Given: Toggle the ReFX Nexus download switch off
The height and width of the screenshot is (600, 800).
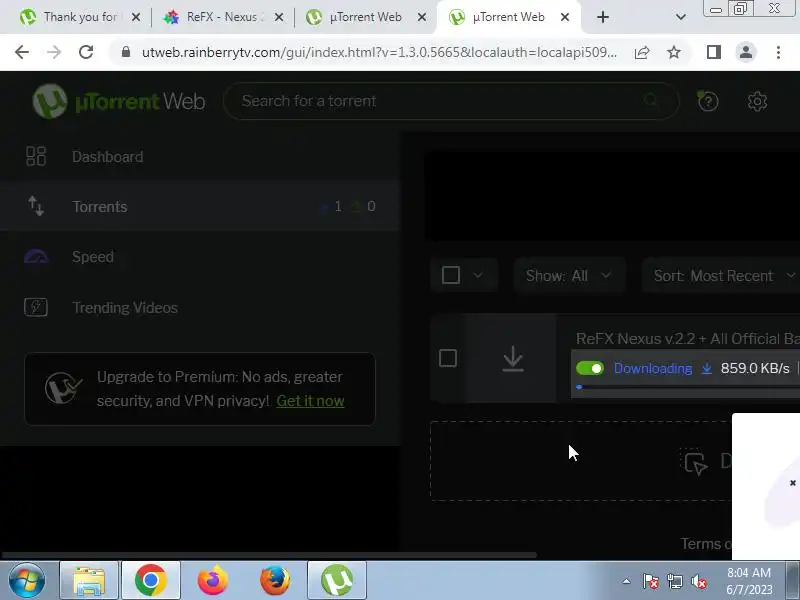Looking at the screenshot, I should [x=590, y=368].
